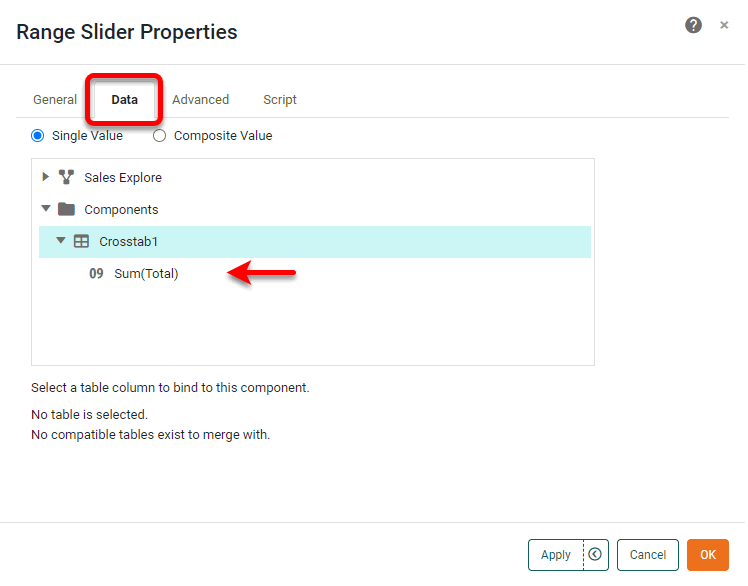Collapse the Crosstab1 tree node
The image size is (748, 586).
point(61,241)
